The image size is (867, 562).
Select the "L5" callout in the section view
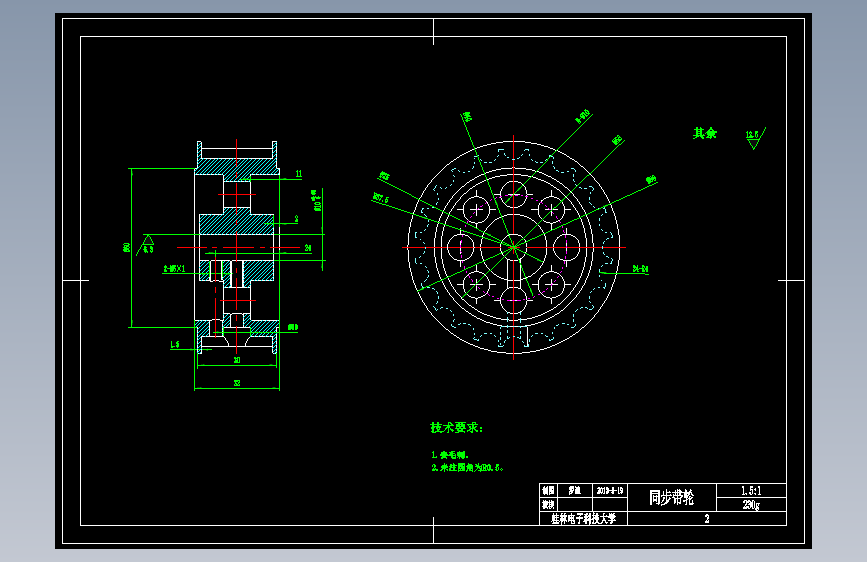(175, 345)
